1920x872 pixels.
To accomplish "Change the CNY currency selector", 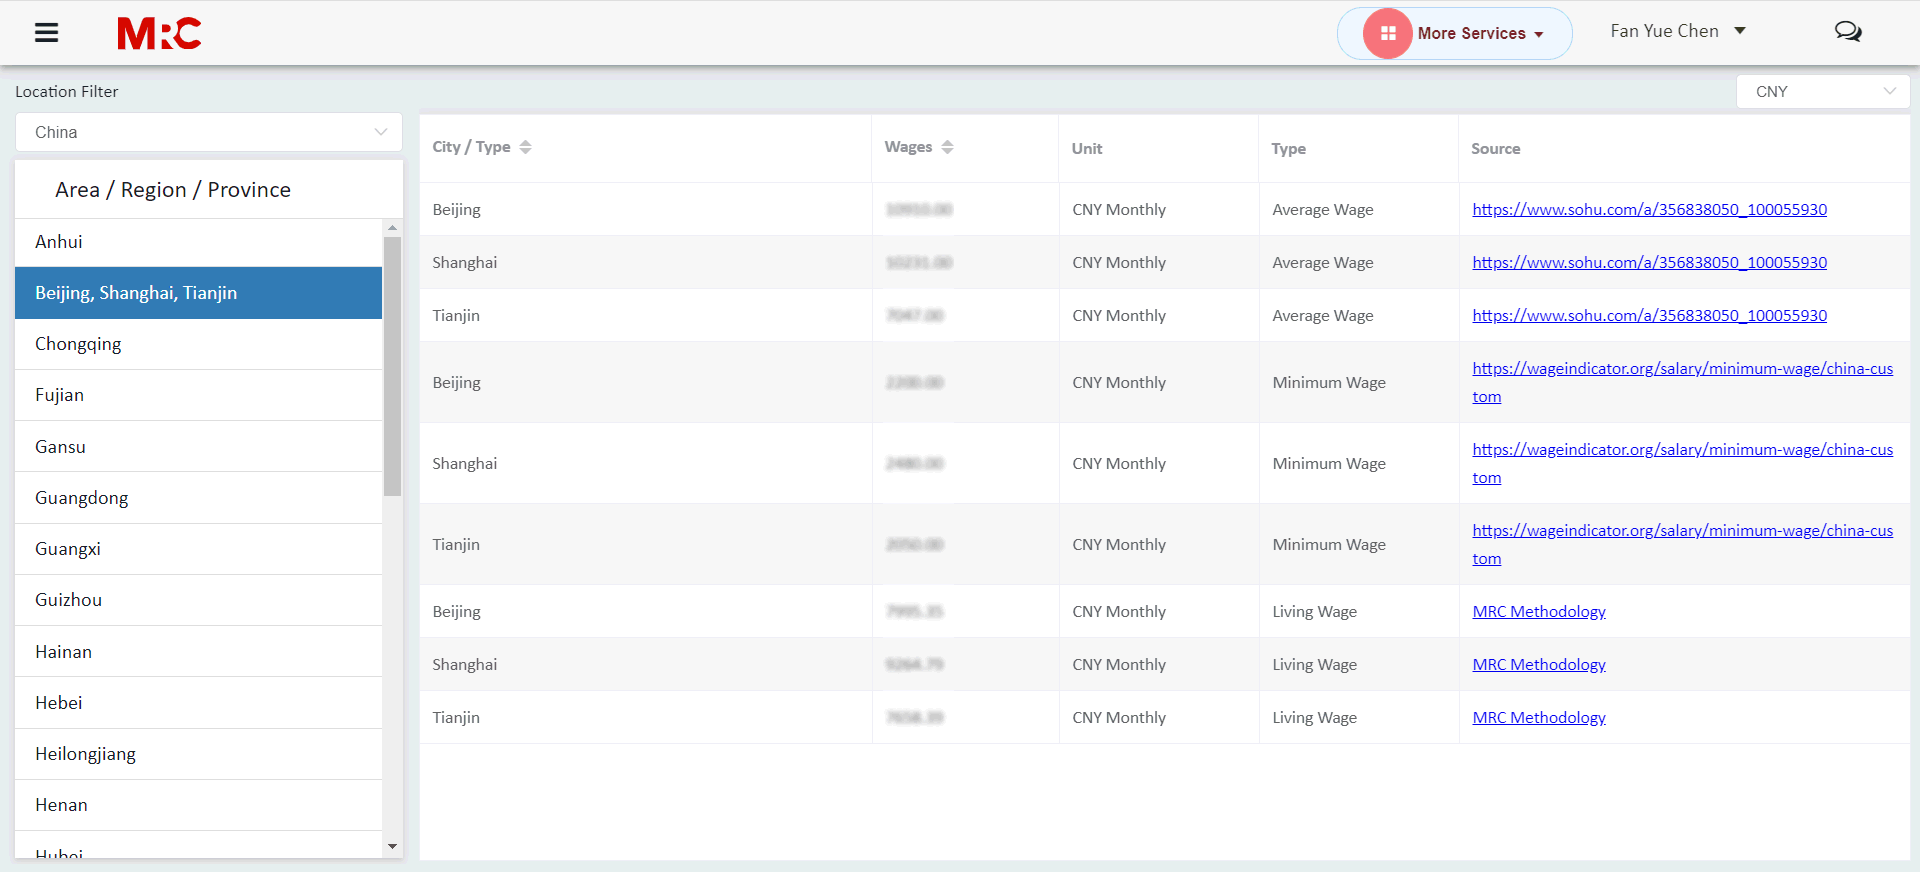I will tap(1822, 91).
